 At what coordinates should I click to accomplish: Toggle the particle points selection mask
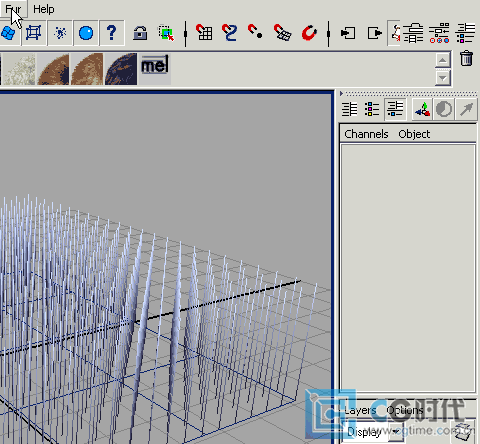[60, 33]
